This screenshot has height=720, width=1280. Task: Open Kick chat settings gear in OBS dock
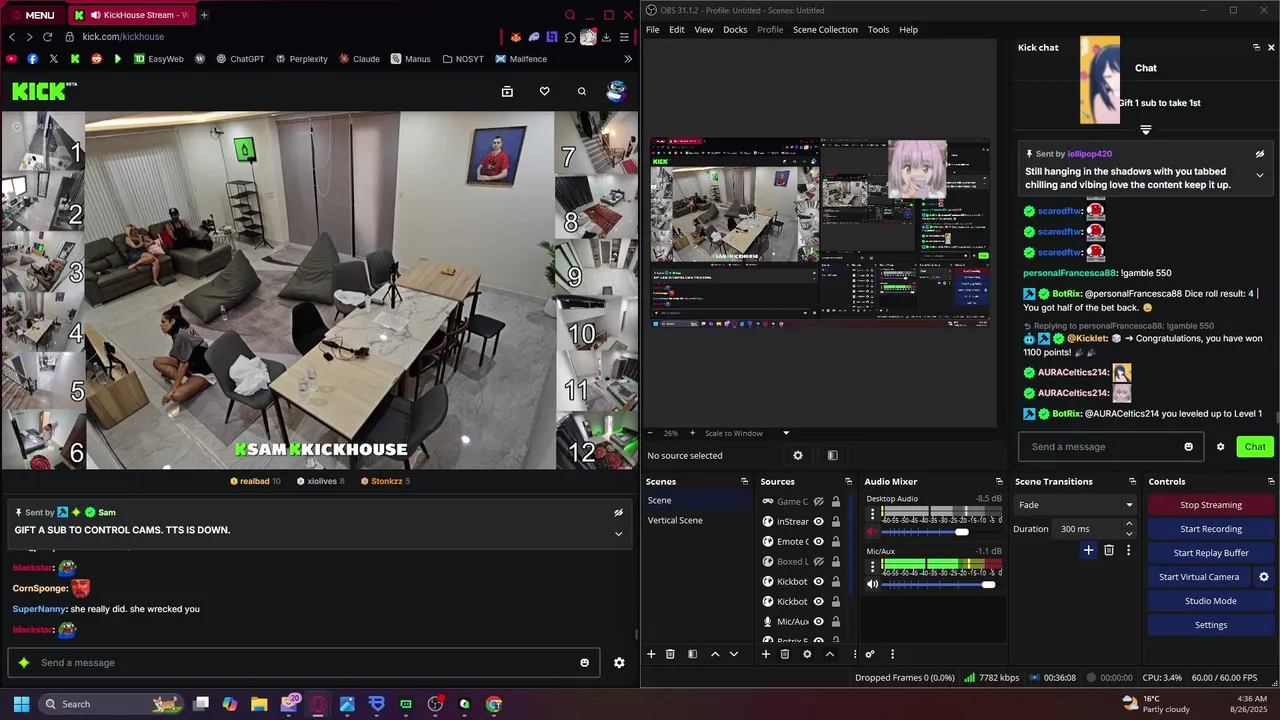point(1220,447)
